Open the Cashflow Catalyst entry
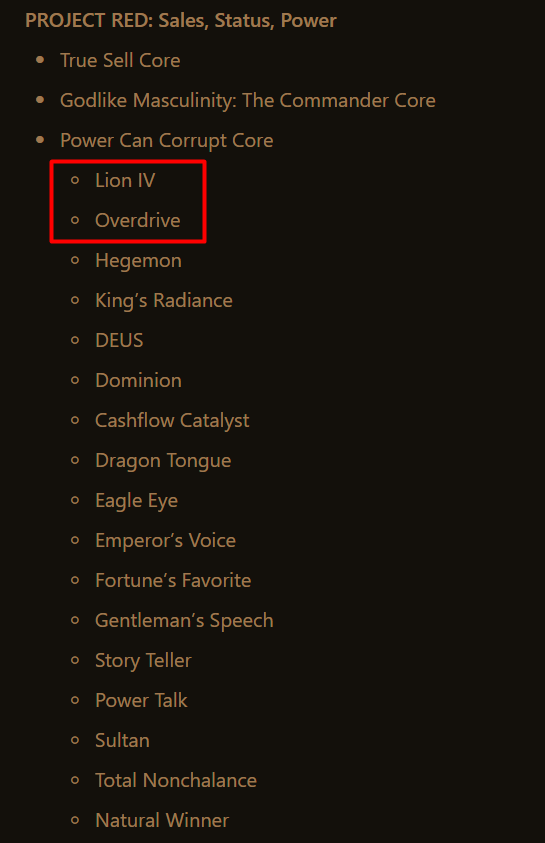The width and height of the screenshot is (545, 843). 172,420
